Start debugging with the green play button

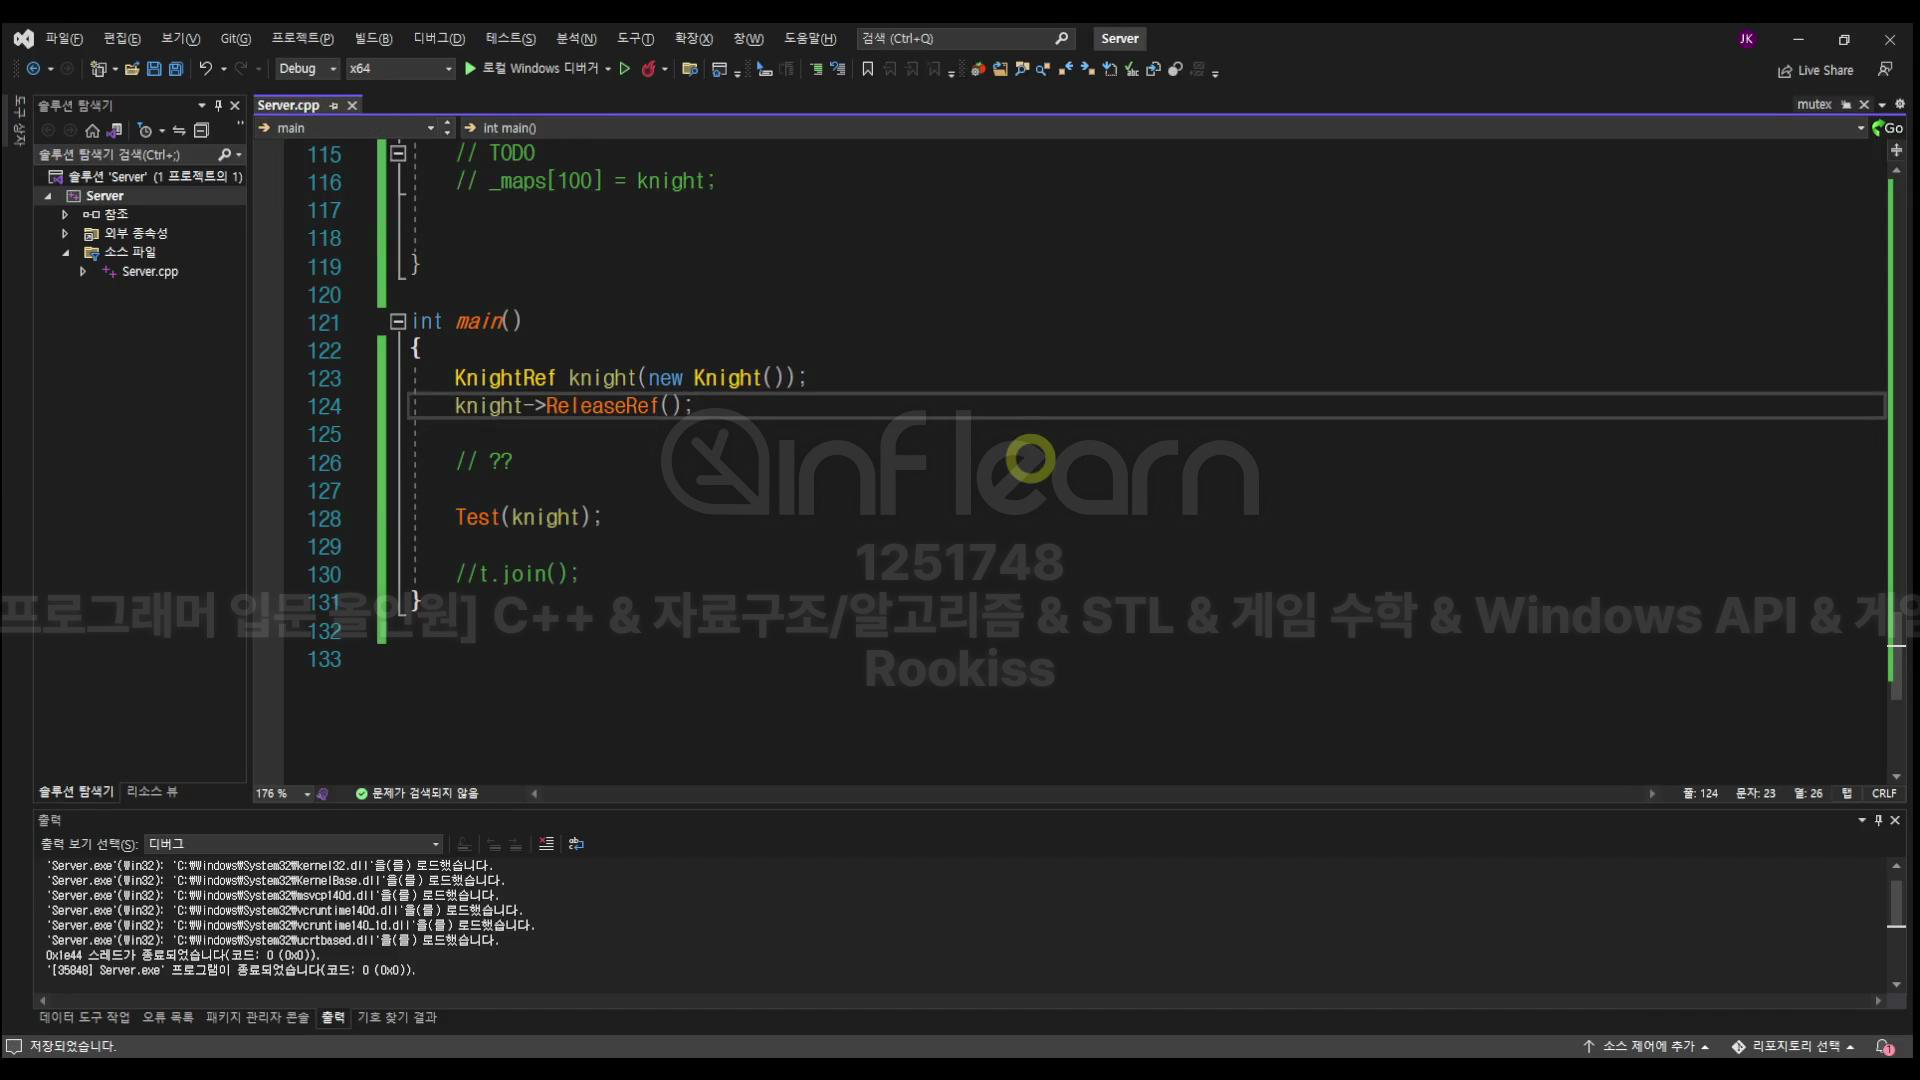(470, 69)
